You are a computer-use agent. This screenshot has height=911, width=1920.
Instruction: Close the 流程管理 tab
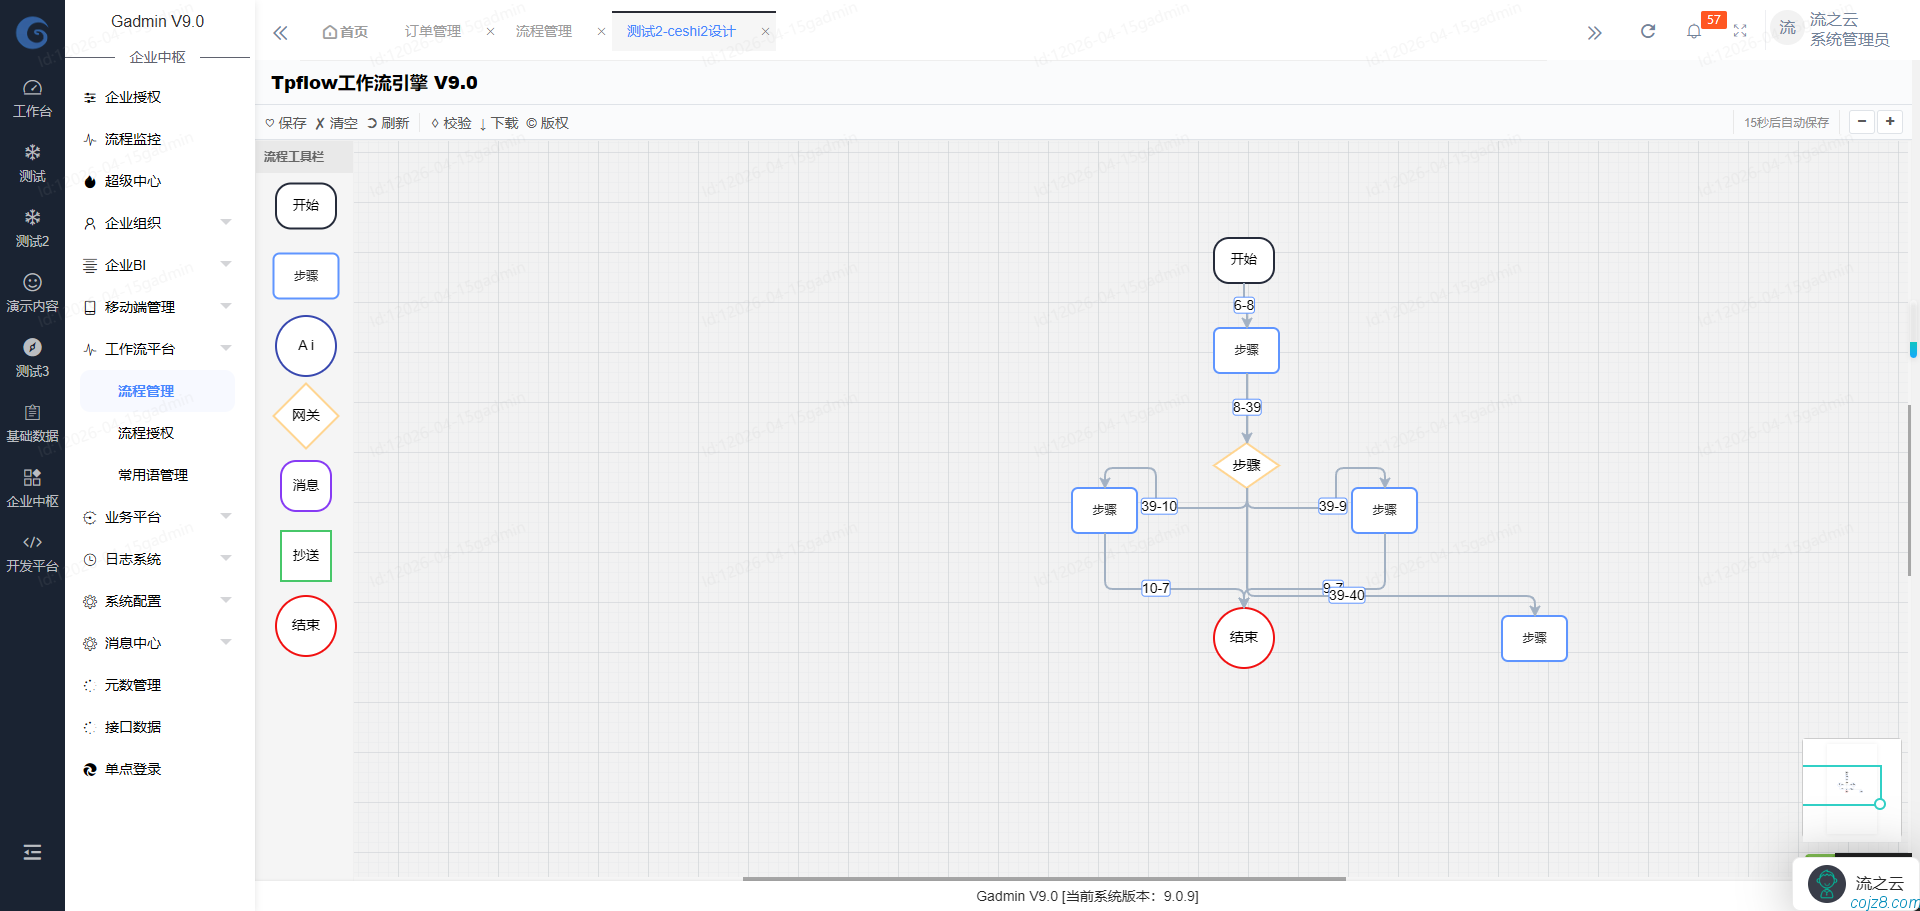601,32
